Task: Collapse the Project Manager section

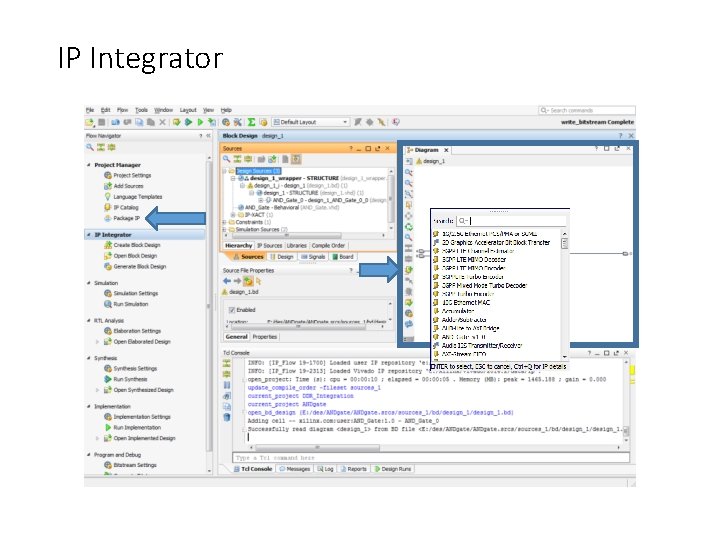Action: tap(89, 165)
